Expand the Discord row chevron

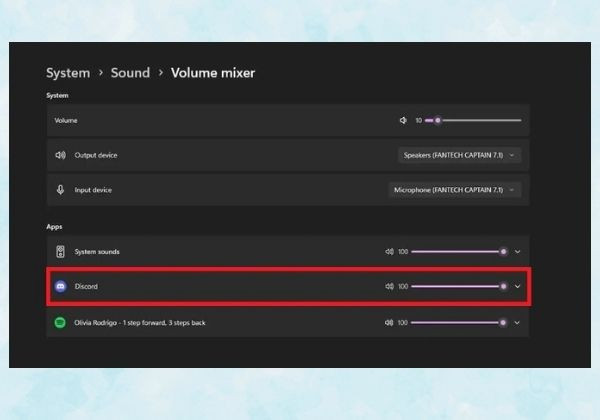coord(517,286)
